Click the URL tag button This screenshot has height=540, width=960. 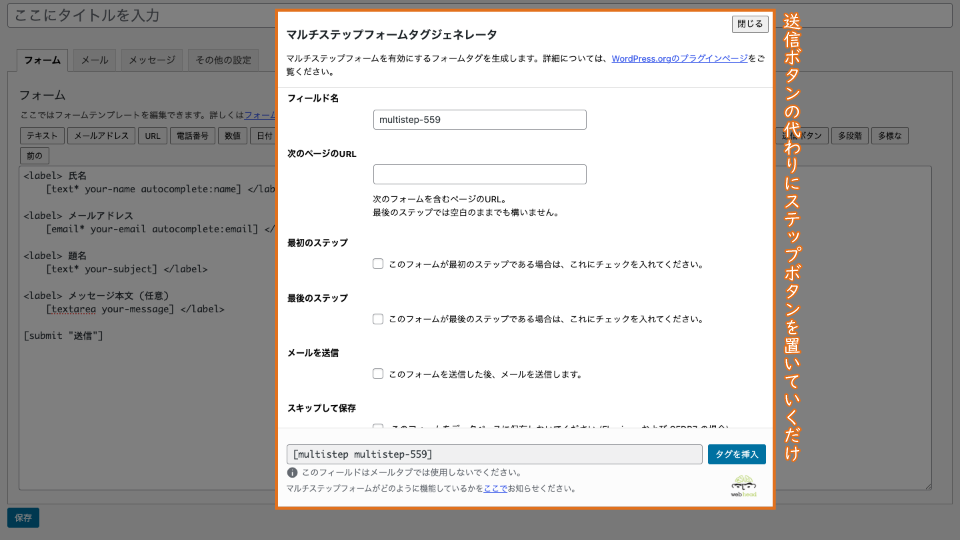pyautogui.click(x=152, y=136)
